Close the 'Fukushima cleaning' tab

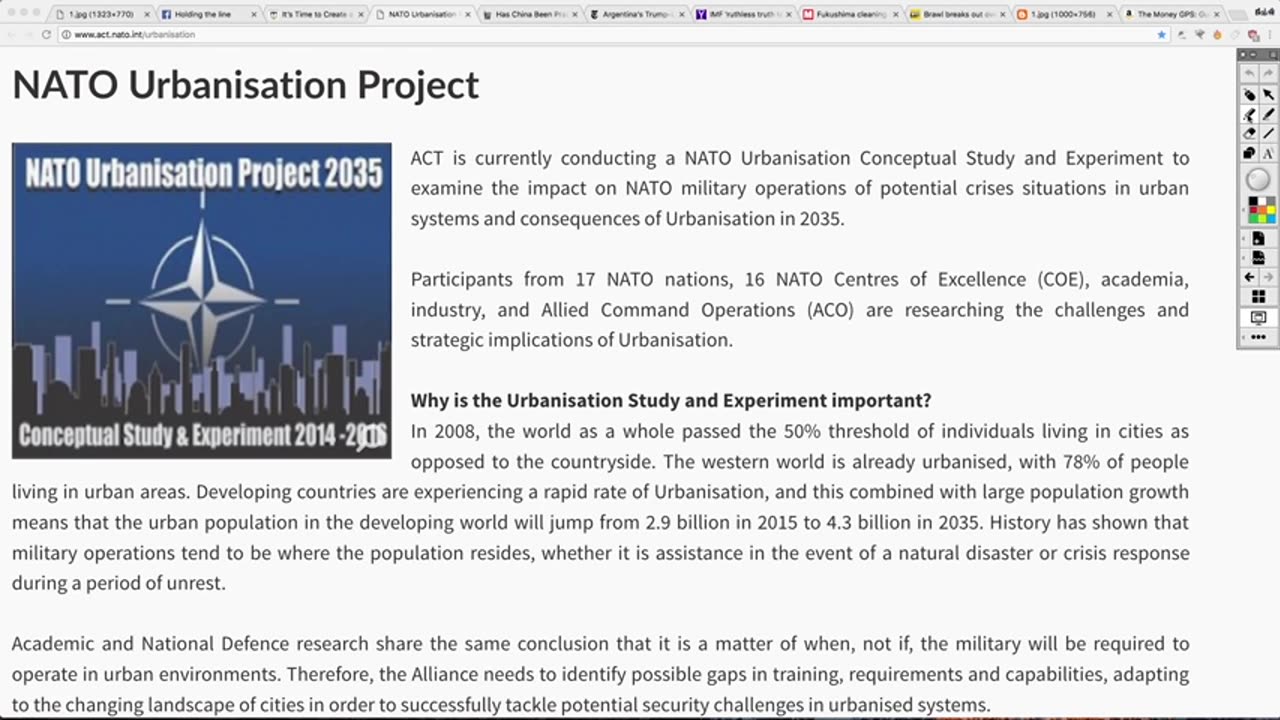[x=896, y=14]
